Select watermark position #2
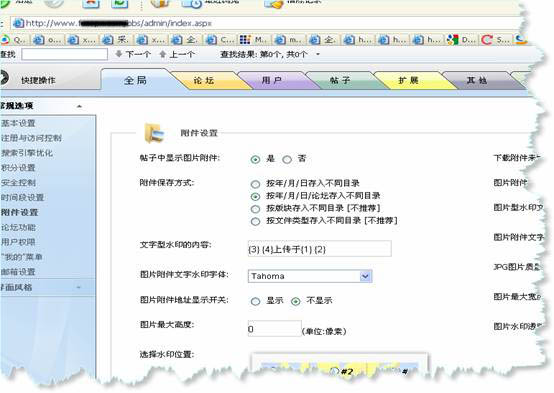The image size is (554, 393). [334, 371]
